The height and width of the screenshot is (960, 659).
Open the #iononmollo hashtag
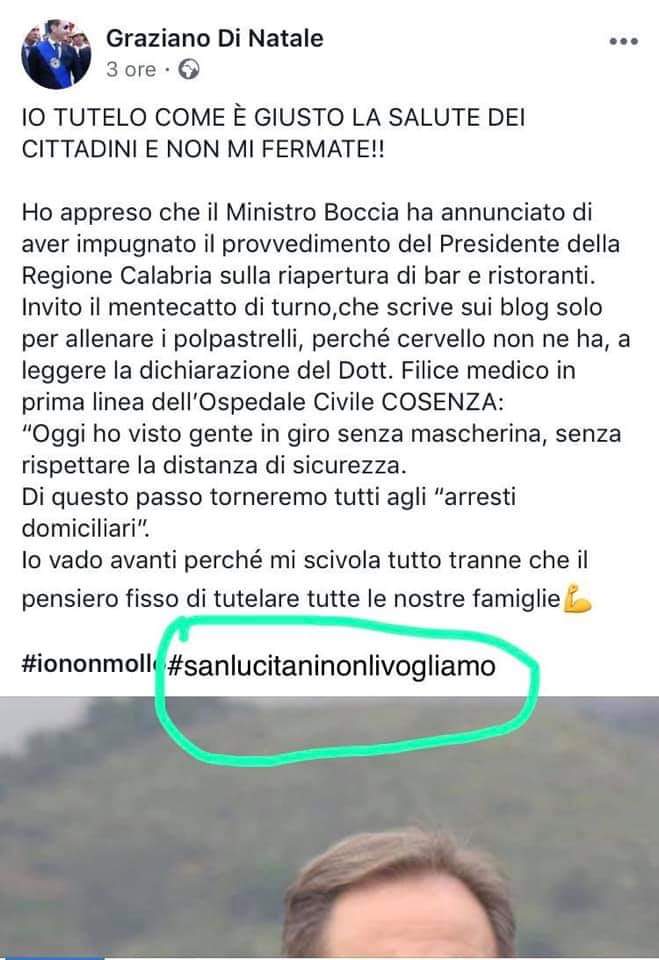point(89,664)
